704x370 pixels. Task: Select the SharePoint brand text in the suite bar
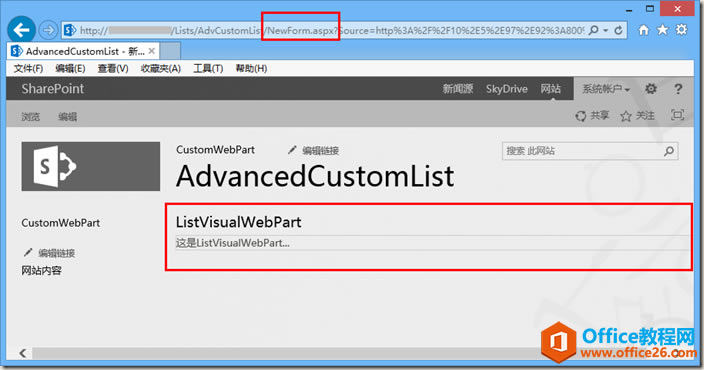(x=53, y=88)
